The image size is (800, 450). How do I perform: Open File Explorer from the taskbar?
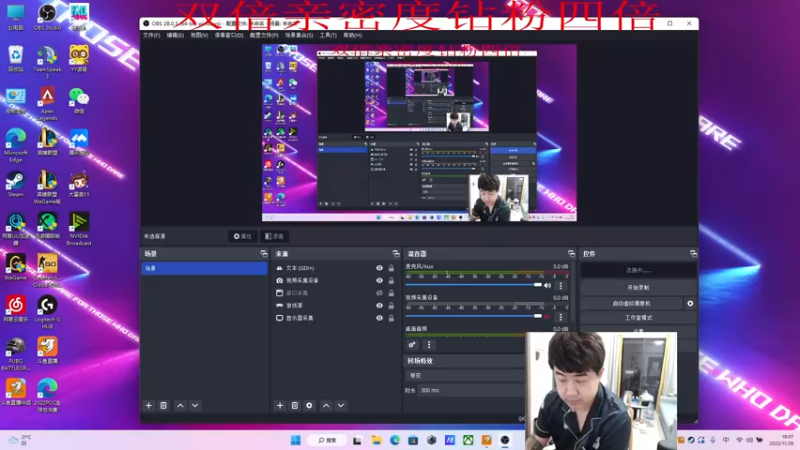(377, 440)
